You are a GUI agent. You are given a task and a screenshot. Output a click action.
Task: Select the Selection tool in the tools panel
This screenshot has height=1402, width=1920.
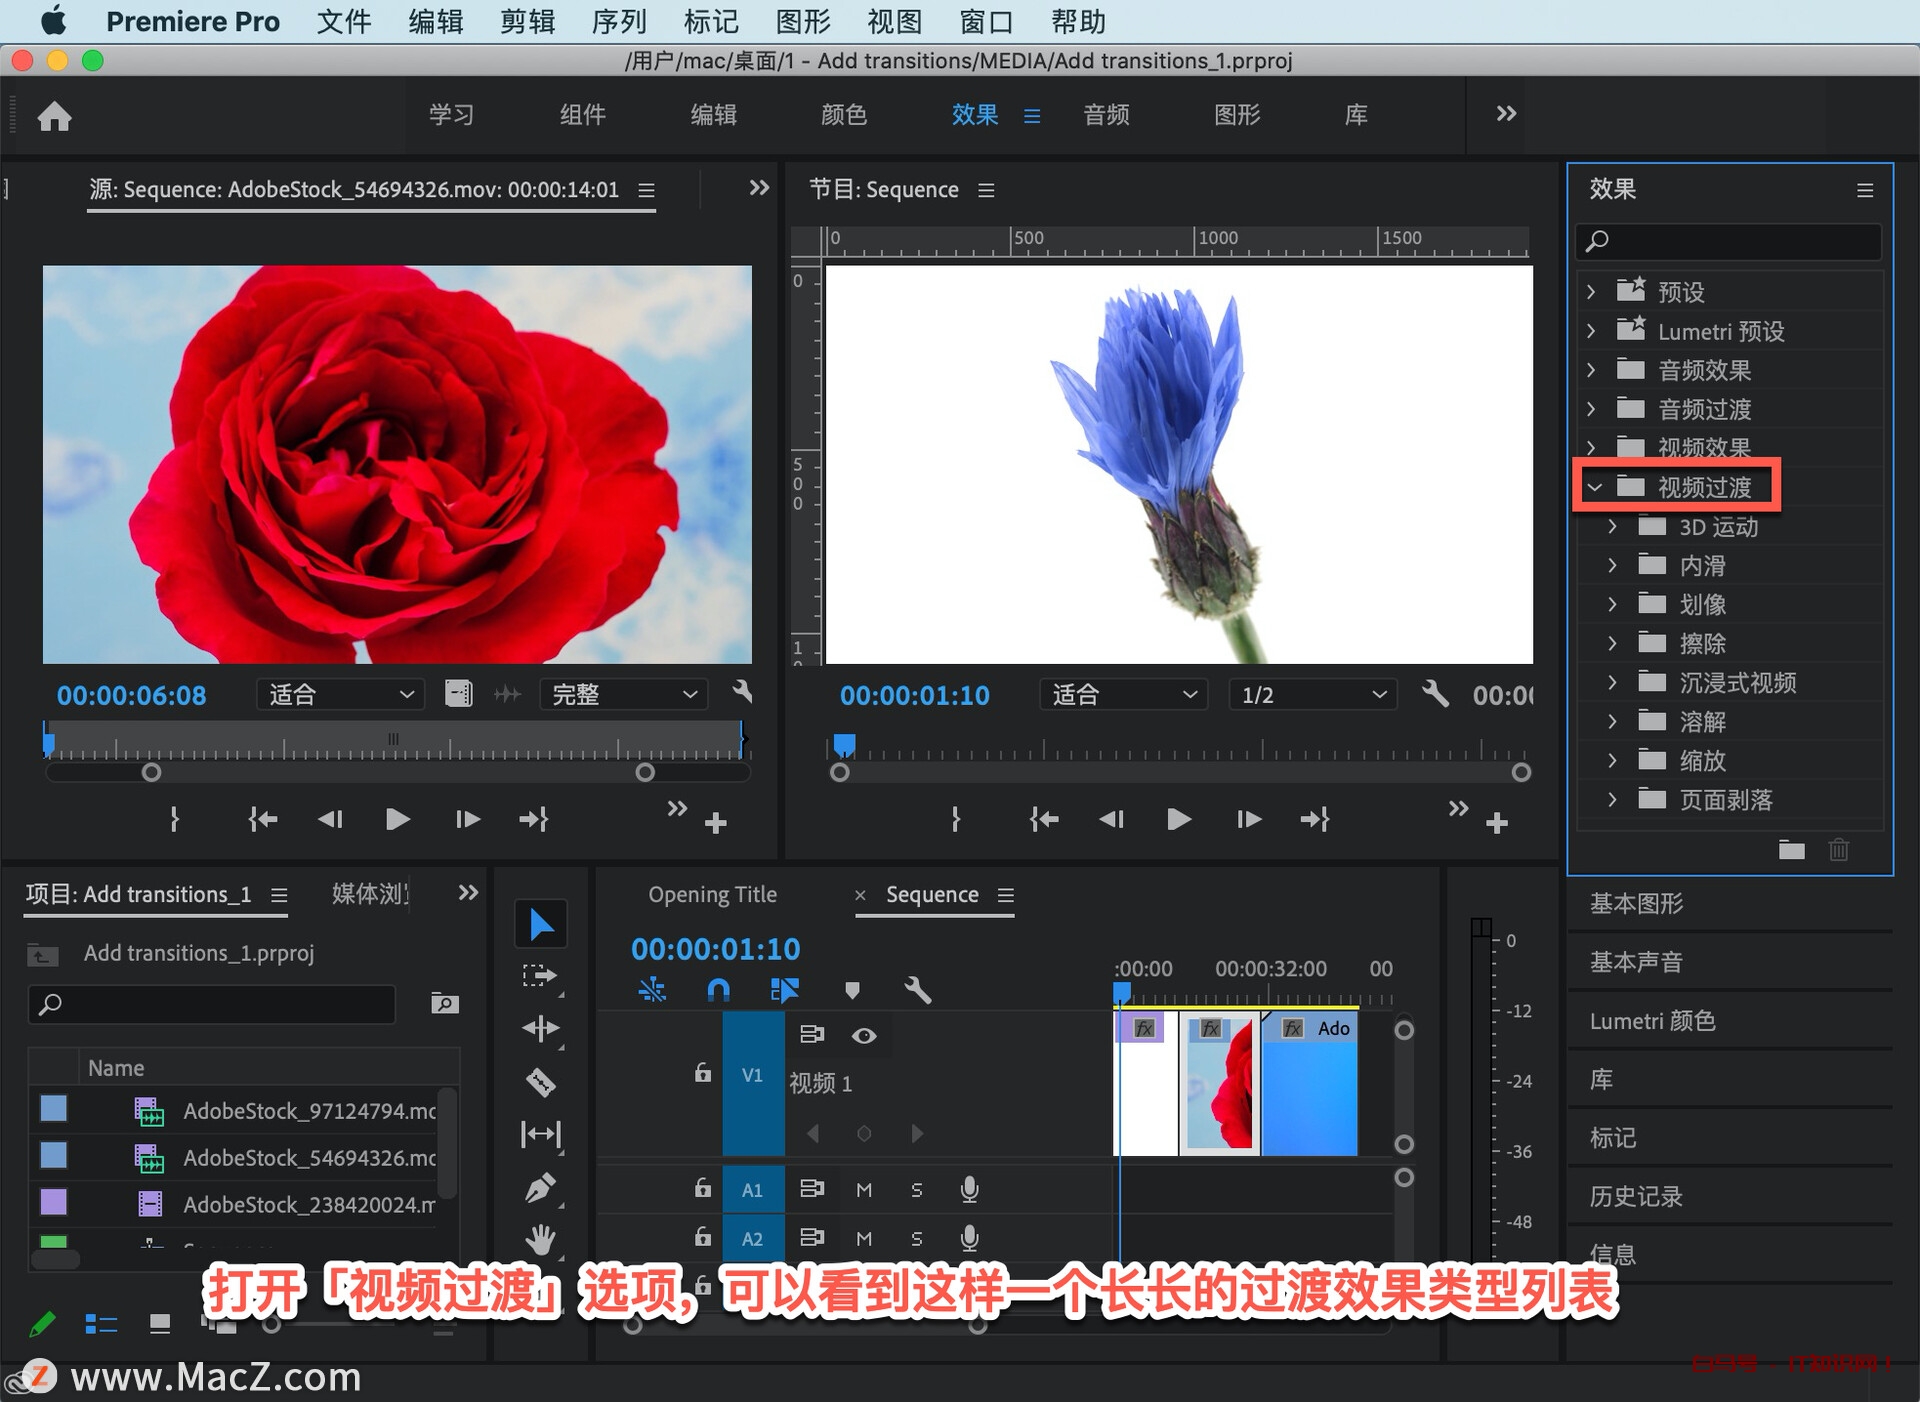click(541, 922)
